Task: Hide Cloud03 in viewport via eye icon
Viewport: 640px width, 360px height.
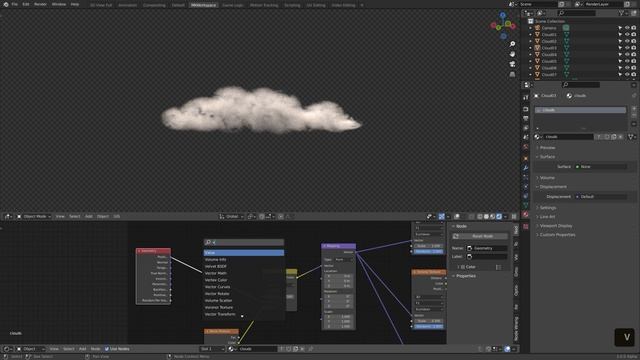Action: [x=627, y=48]
